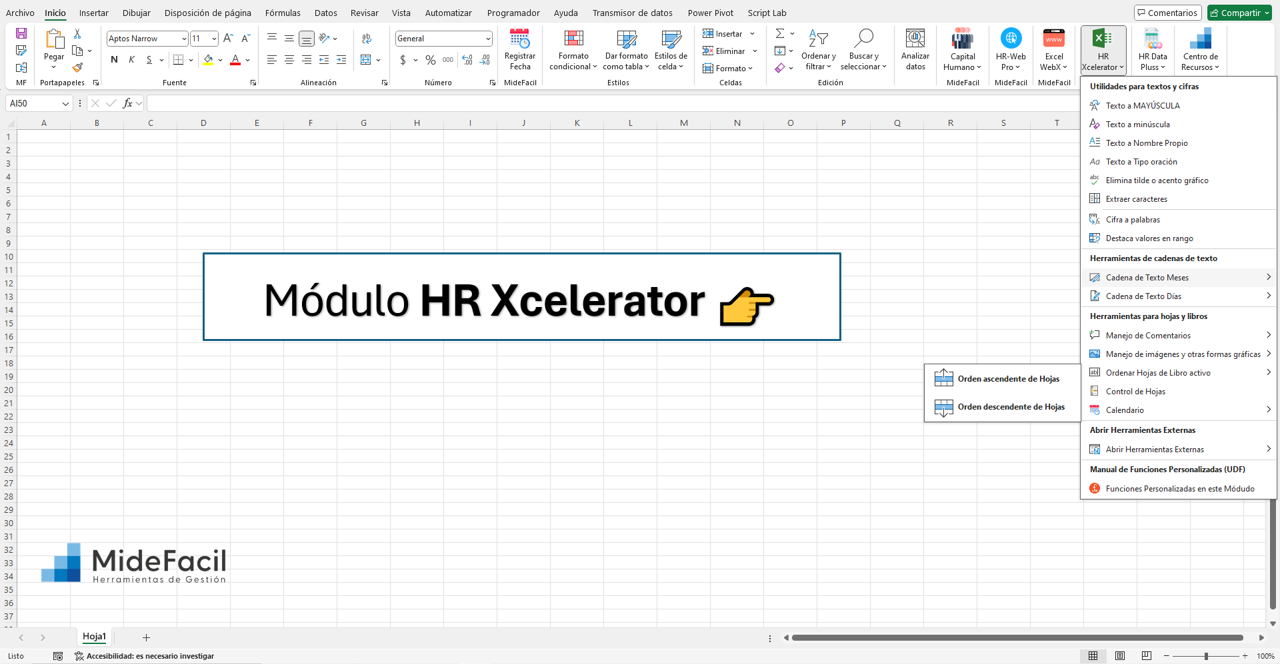Click Accesibilidad: es necesario investigar status
Image resolution: width=1280 pixels, height=664 pixels.
tap(144, 656)
